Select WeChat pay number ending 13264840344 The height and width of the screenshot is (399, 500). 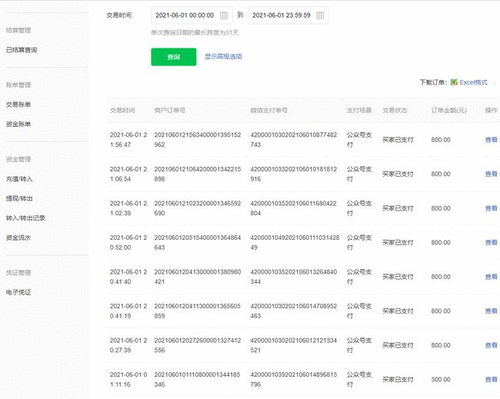click(294, 277)
